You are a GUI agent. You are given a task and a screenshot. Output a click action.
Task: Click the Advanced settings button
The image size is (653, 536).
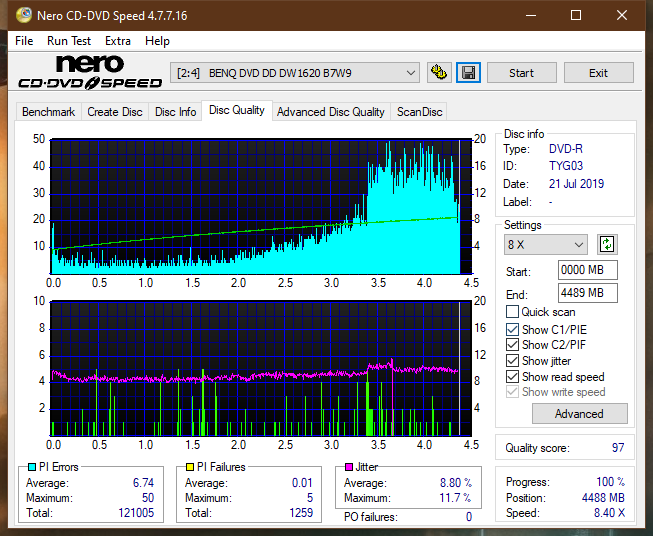point(579,414)
